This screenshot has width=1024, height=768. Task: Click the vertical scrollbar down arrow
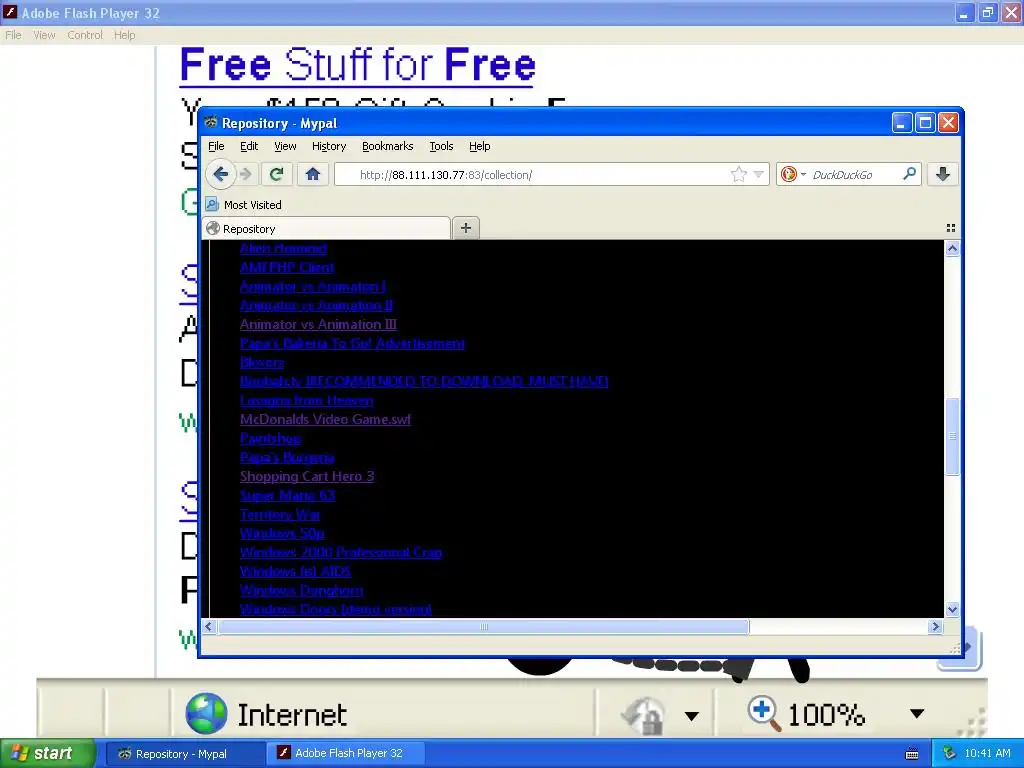(952, 609)
